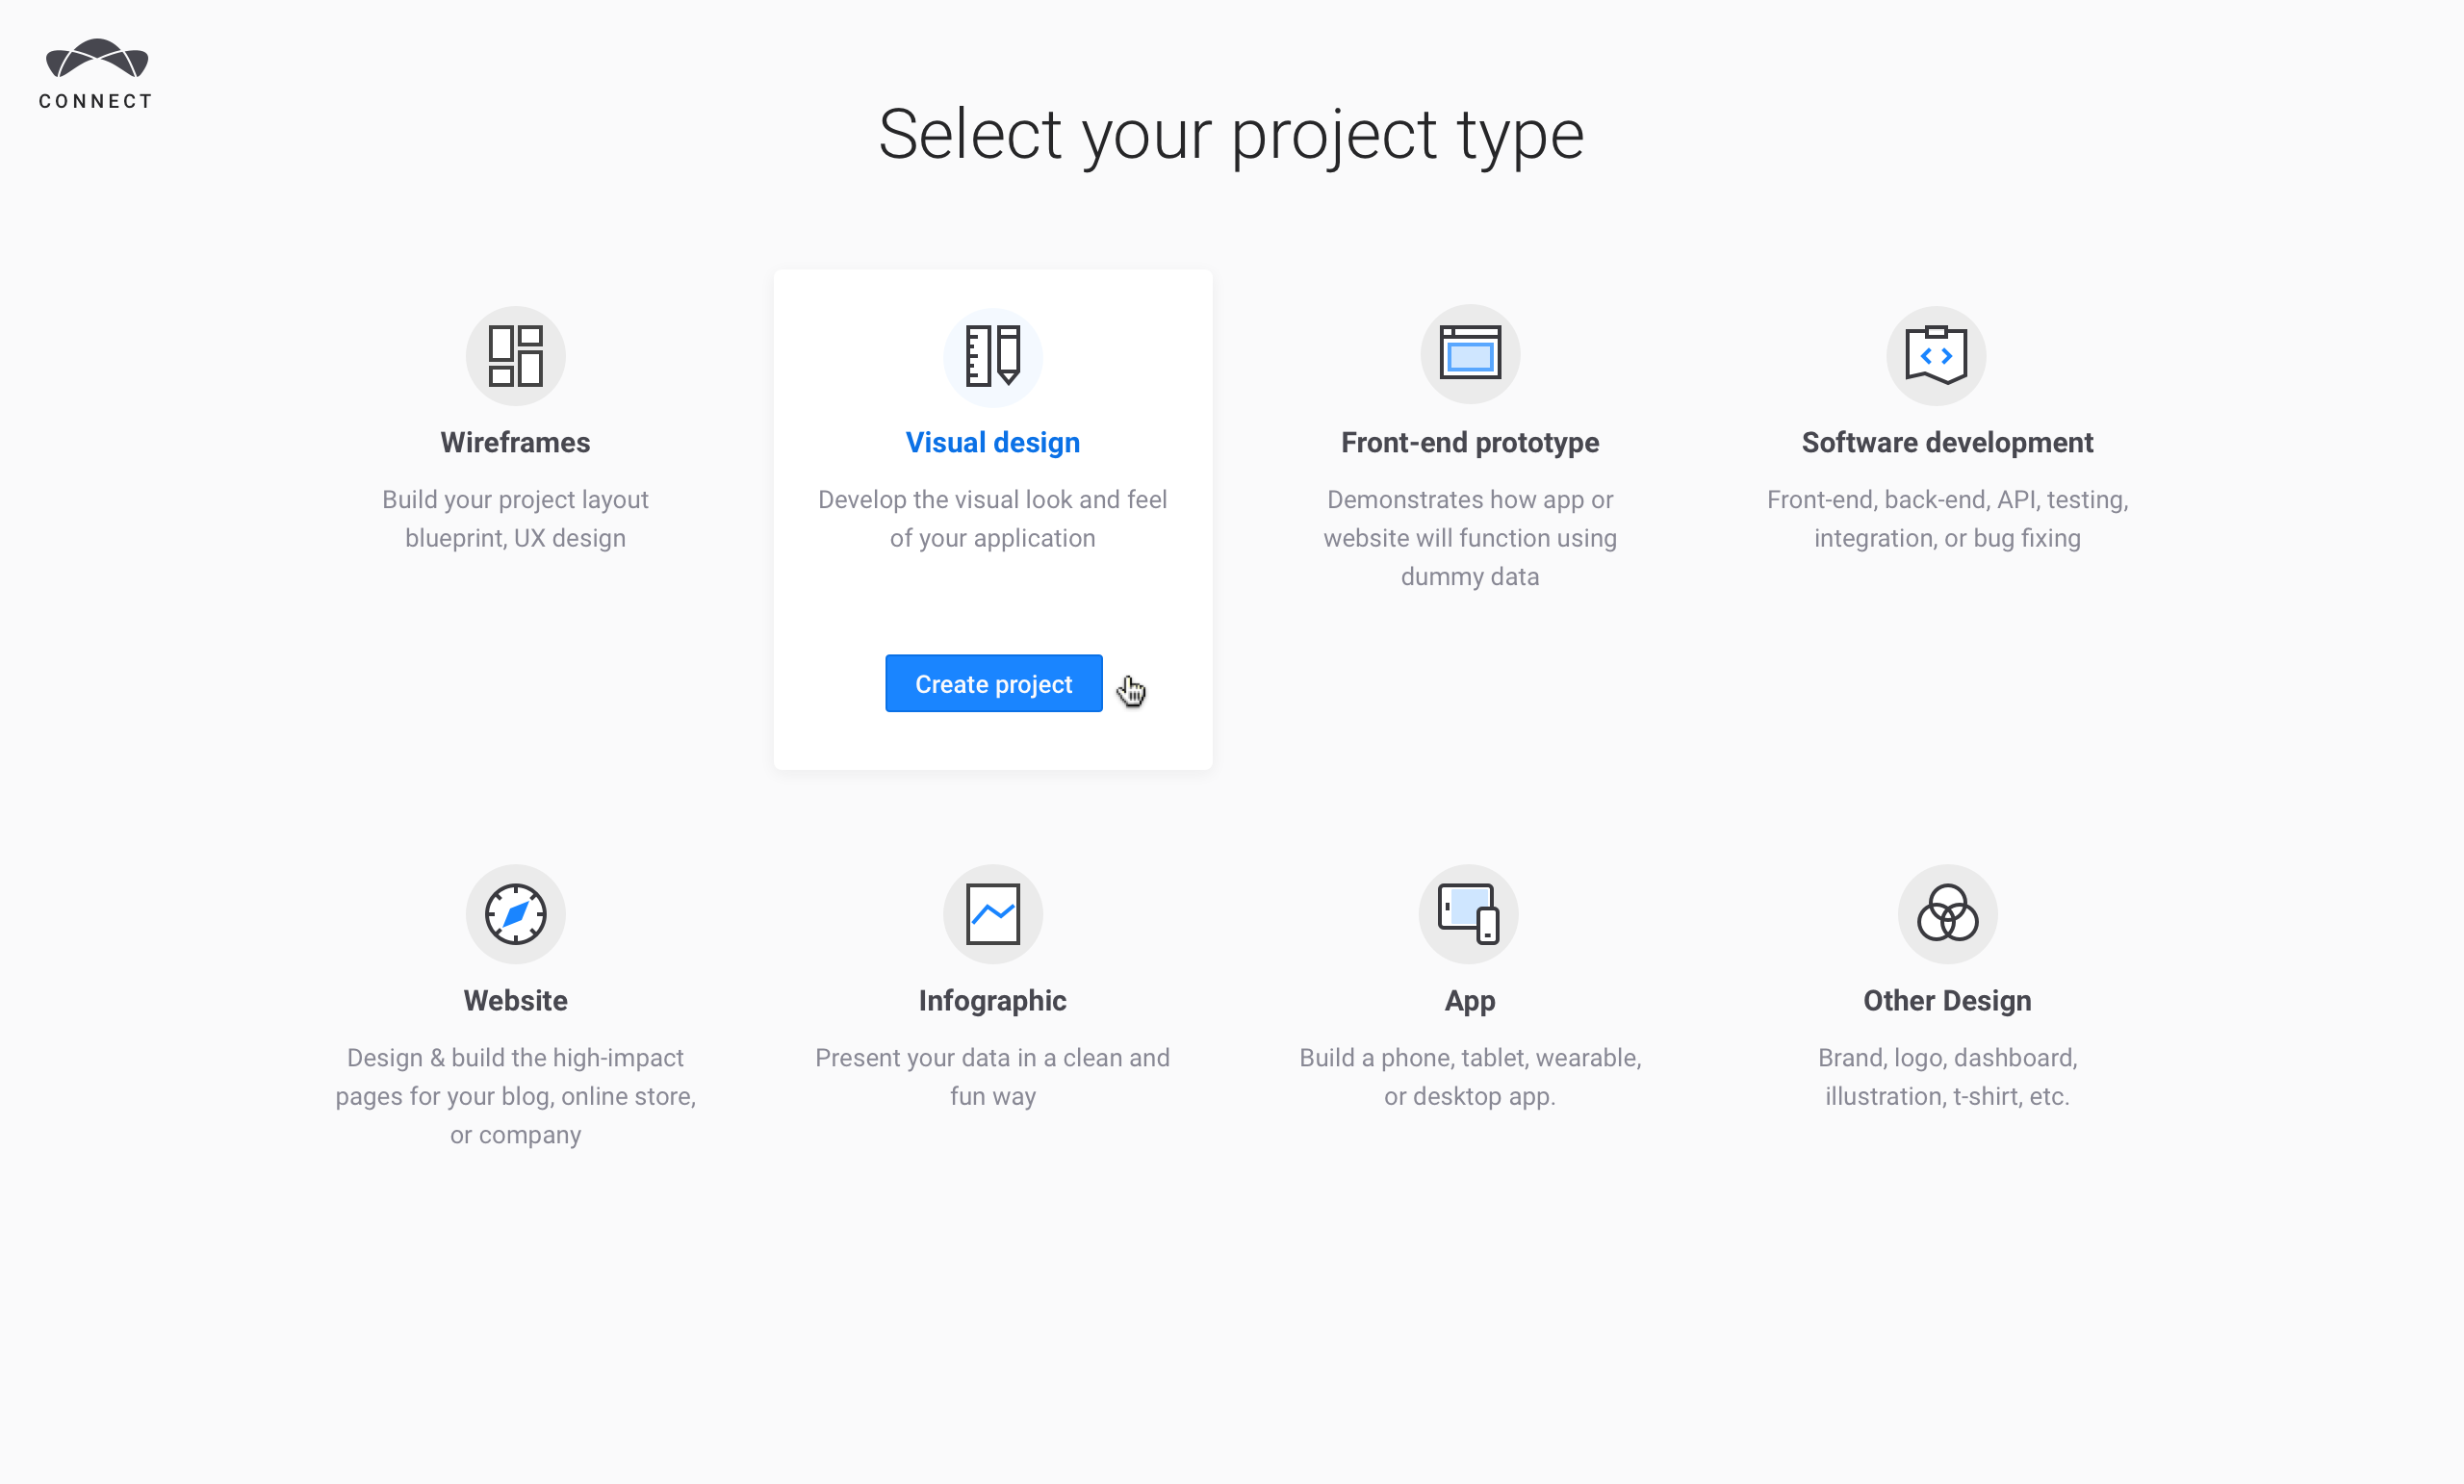Screen dimensions: 2464x1484
Task: Click the Website title text
Action: 515,1000
